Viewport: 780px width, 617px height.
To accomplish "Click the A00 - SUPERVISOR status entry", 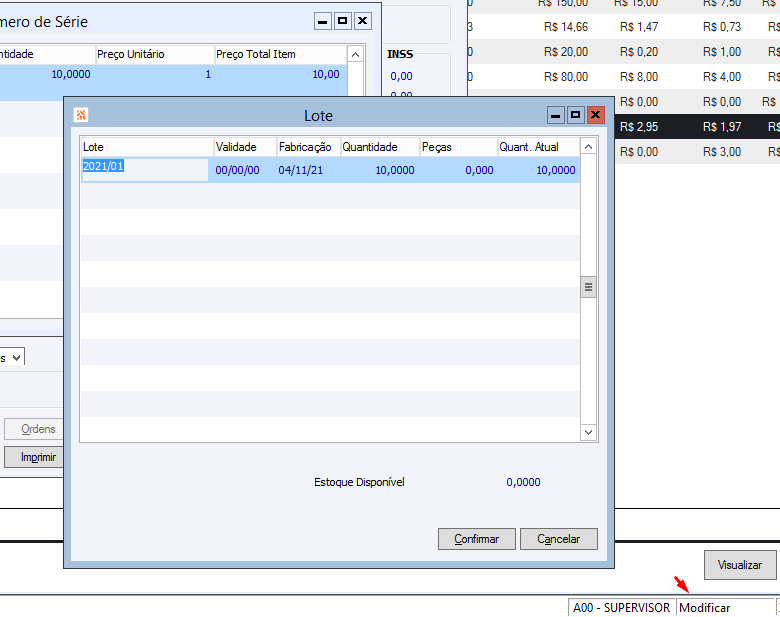I will (x=622, y=608).
